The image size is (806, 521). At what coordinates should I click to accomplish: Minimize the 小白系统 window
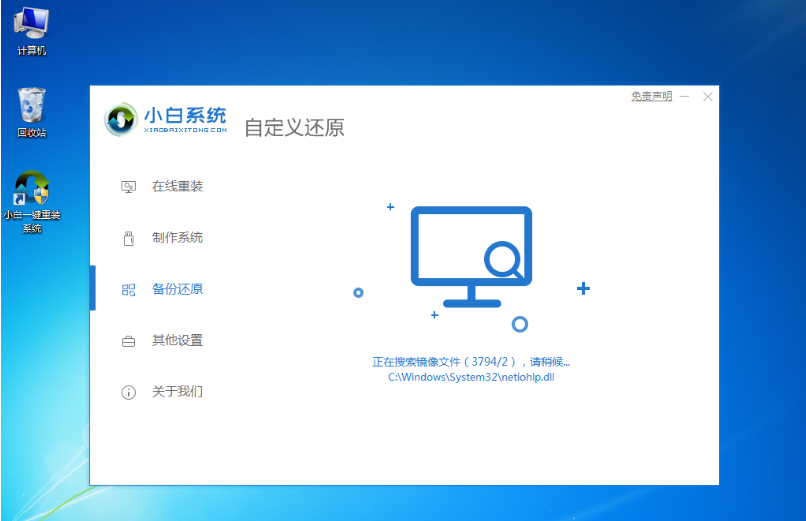pyautogui.click(x=684, y=97)
